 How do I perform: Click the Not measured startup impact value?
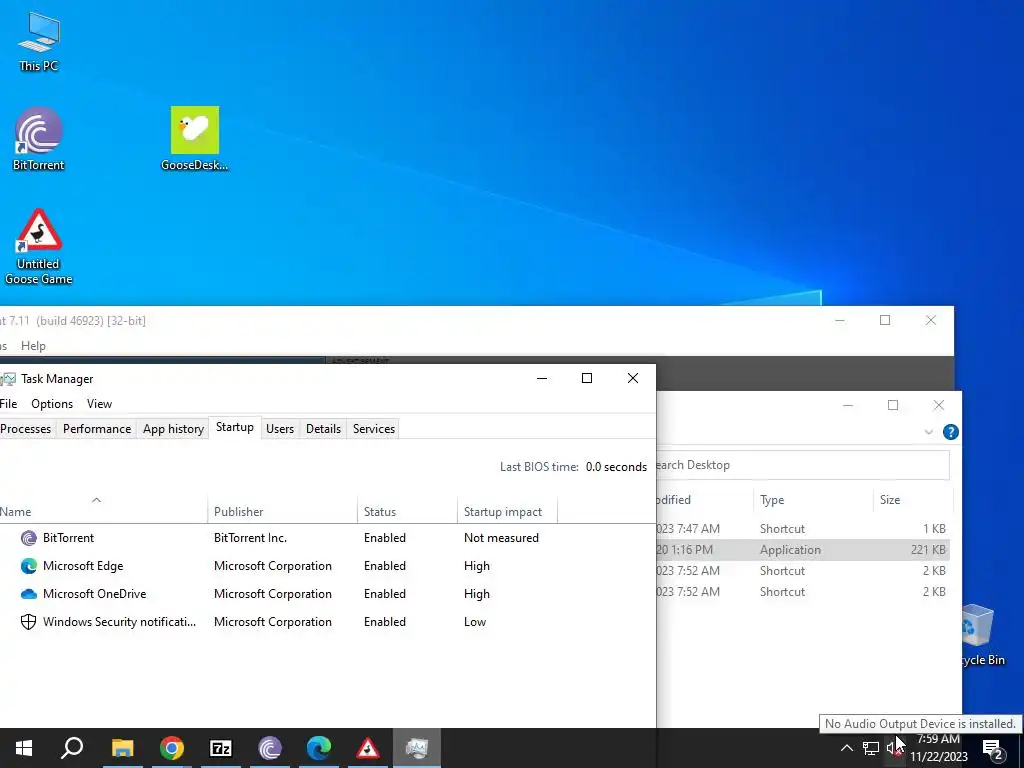point(501,537)
